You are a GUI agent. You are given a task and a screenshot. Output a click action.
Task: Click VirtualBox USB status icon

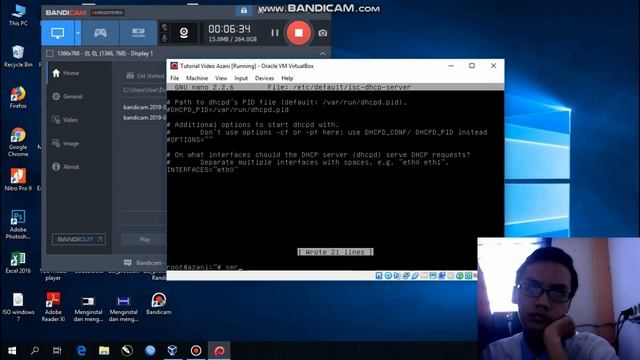(415, 276)
